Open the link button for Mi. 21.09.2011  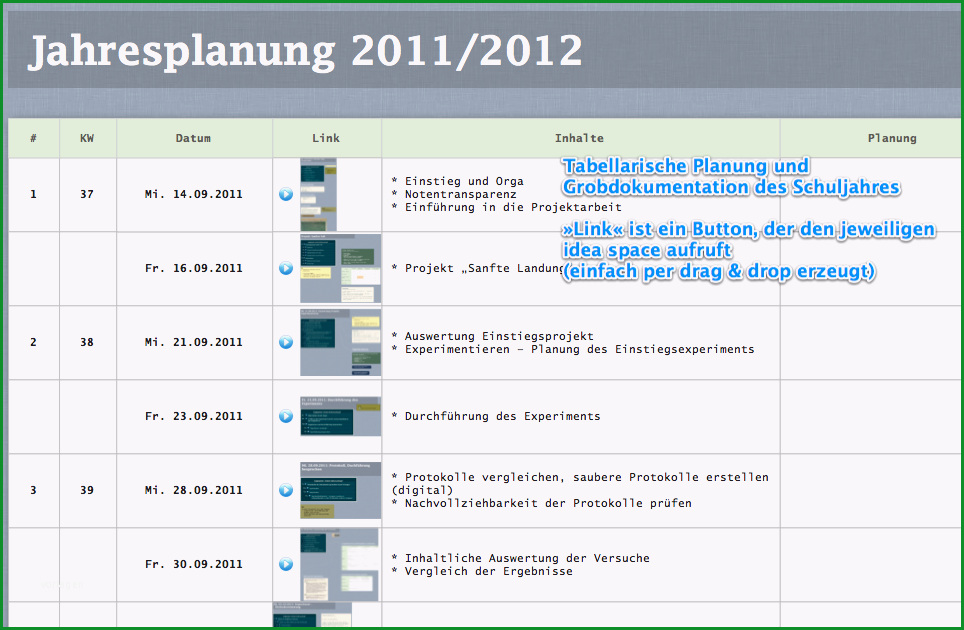[x=286, y=342]
